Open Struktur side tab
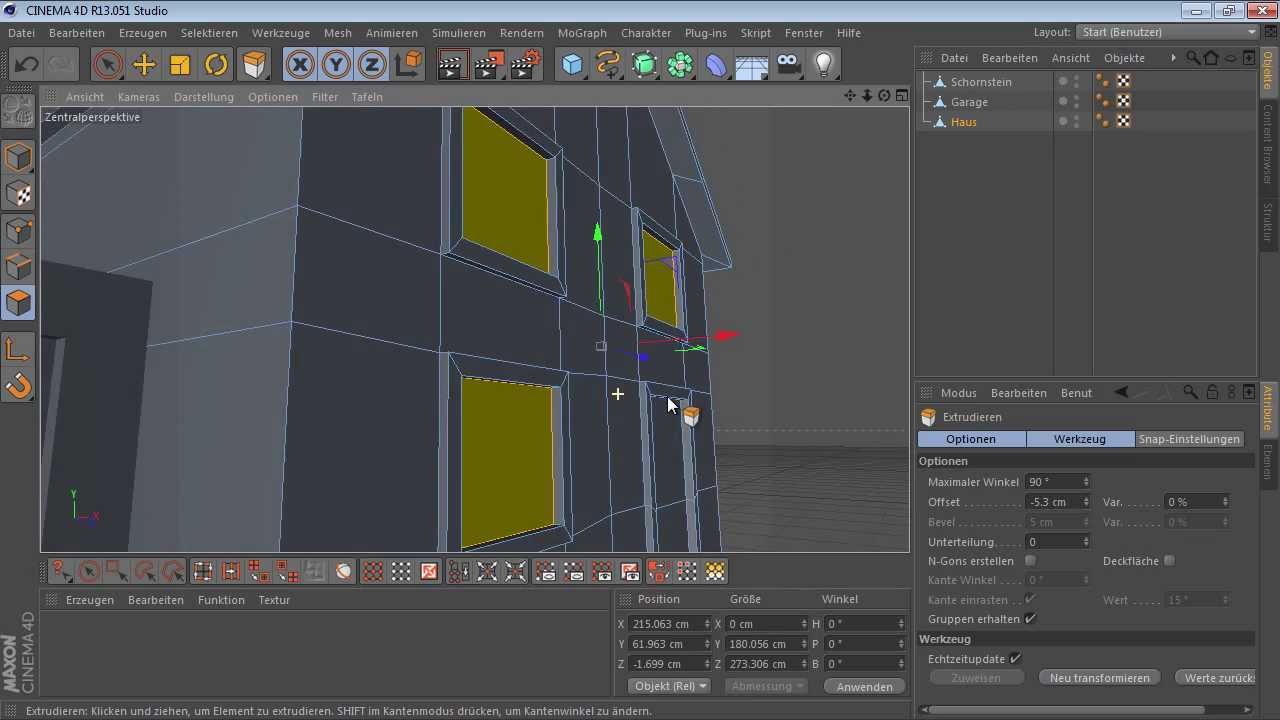Image resolution: width=1280 pixels, height=720 pixels. (1268, 221)
